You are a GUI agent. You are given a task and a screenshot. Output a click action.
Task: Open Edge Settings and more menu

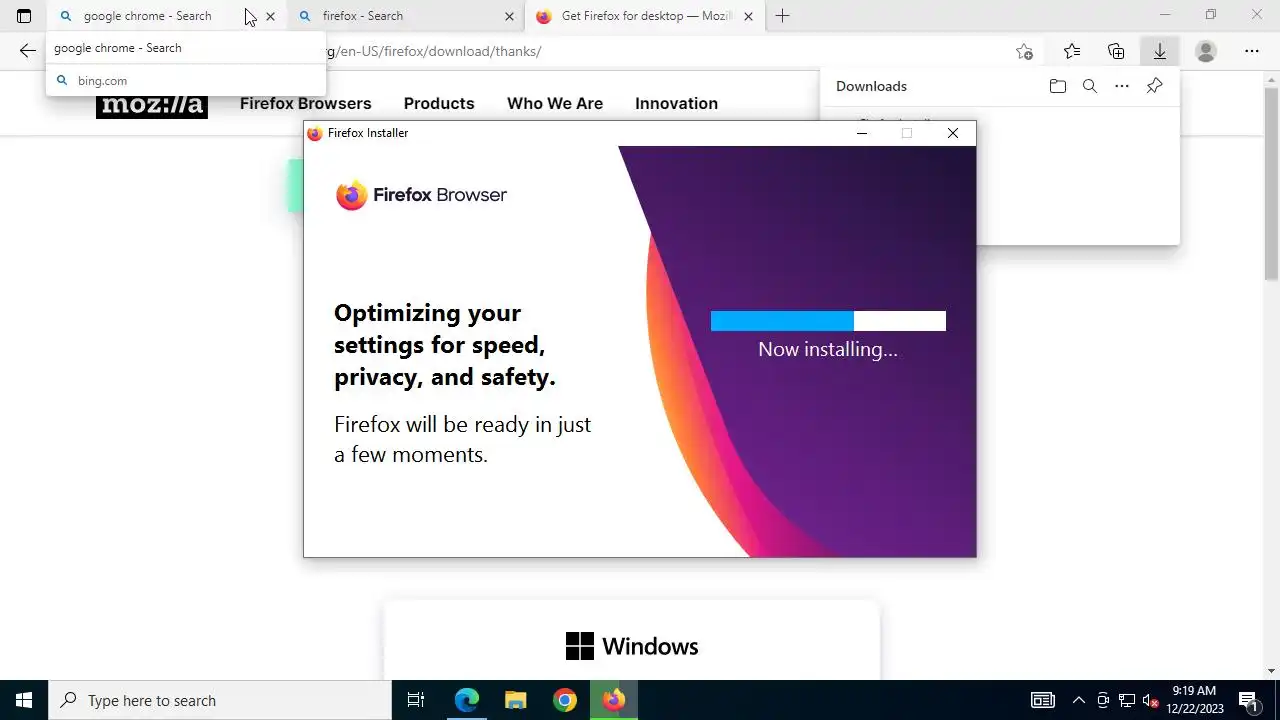coord(1252,51)
